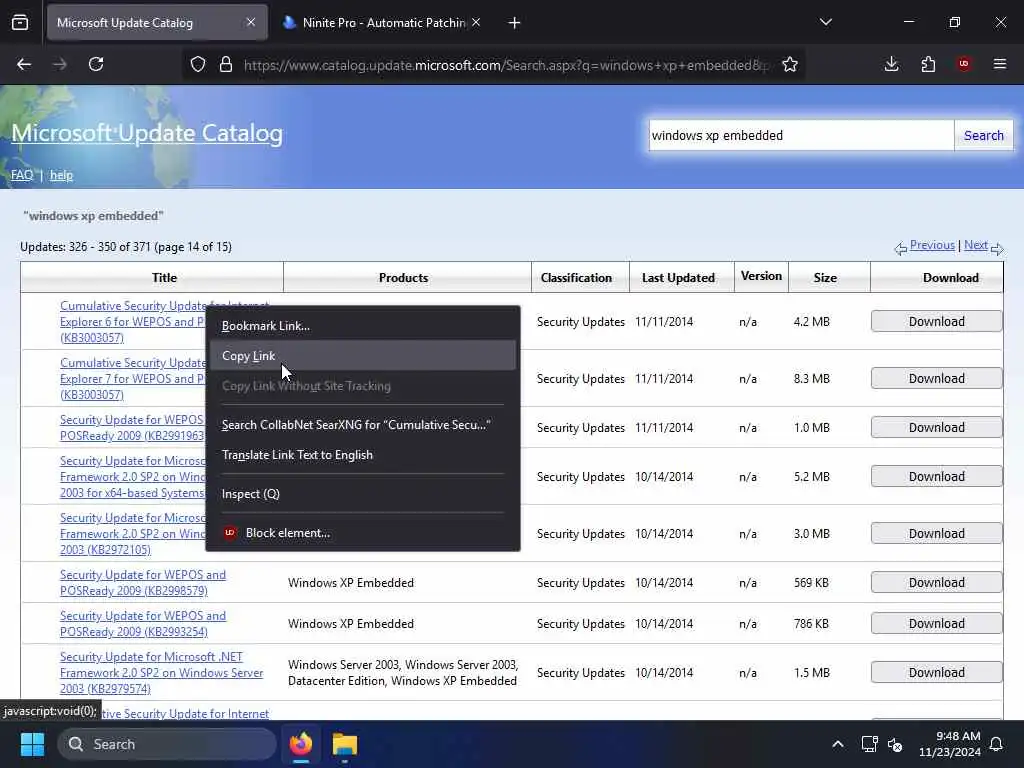The image size is (1024, 768).
Task: Go to the Previous results page
Action: pos(932,245)
